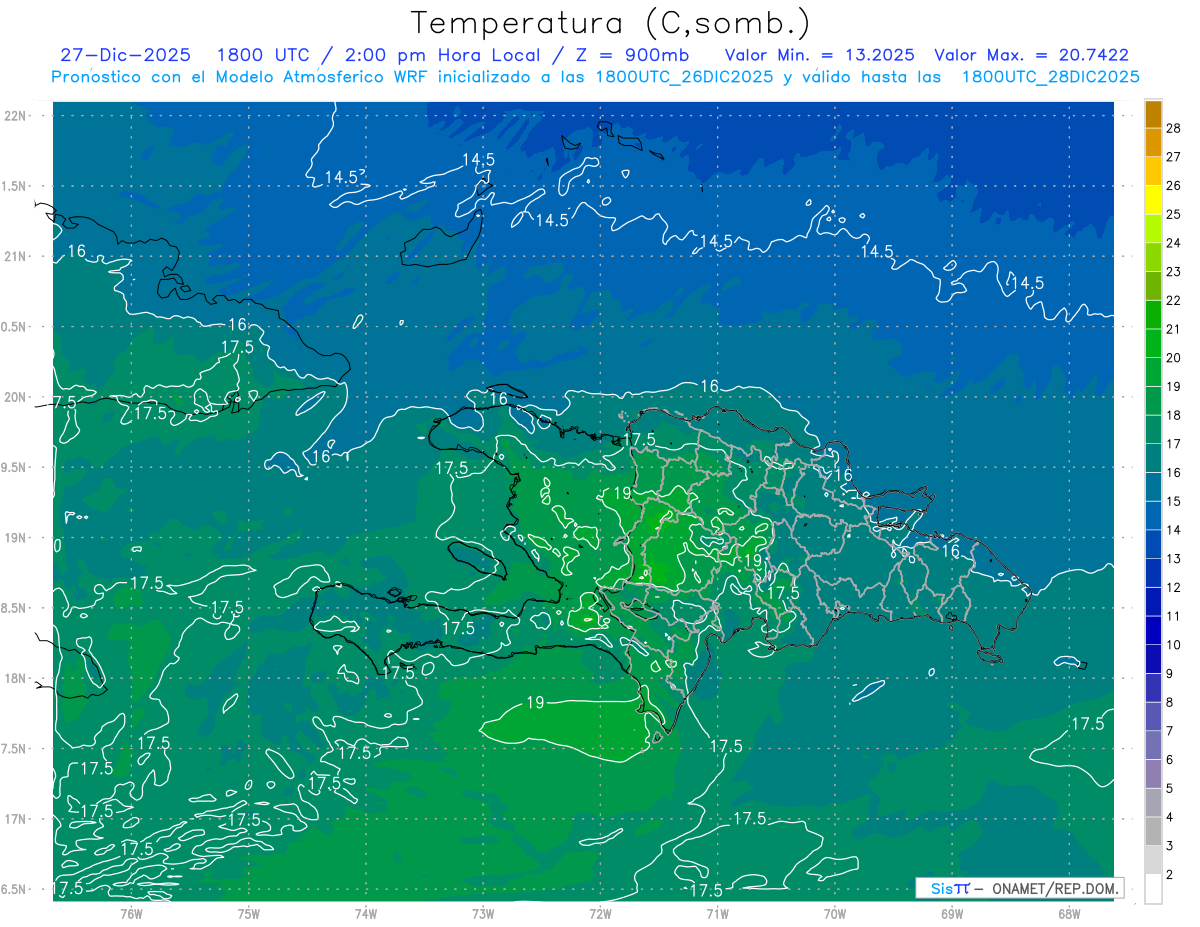Image resolution: width=1200 pixels, height=927 pixels.
Task: Click the title Temperatura (C,somb.)
Action: click(x=611, y=23)
